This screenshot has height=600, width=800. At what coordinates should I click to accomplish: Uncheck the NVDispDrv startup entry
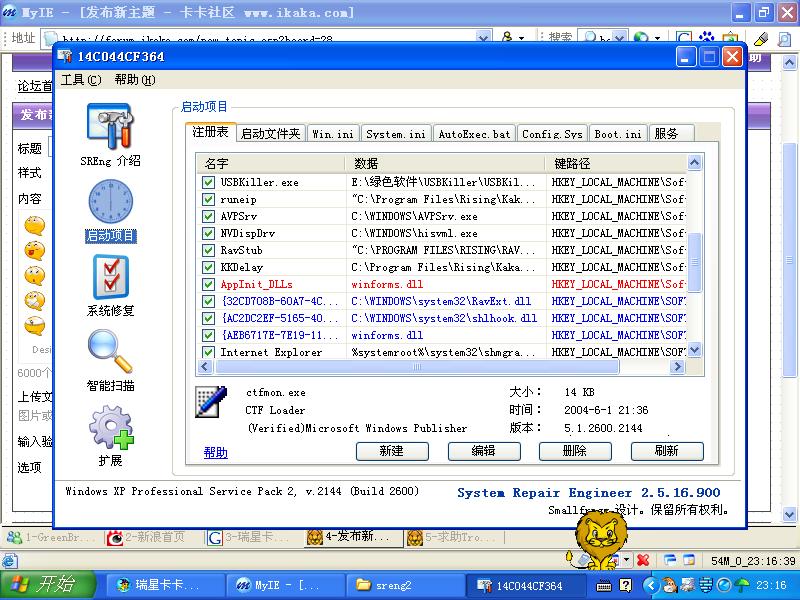click(208, 233)
